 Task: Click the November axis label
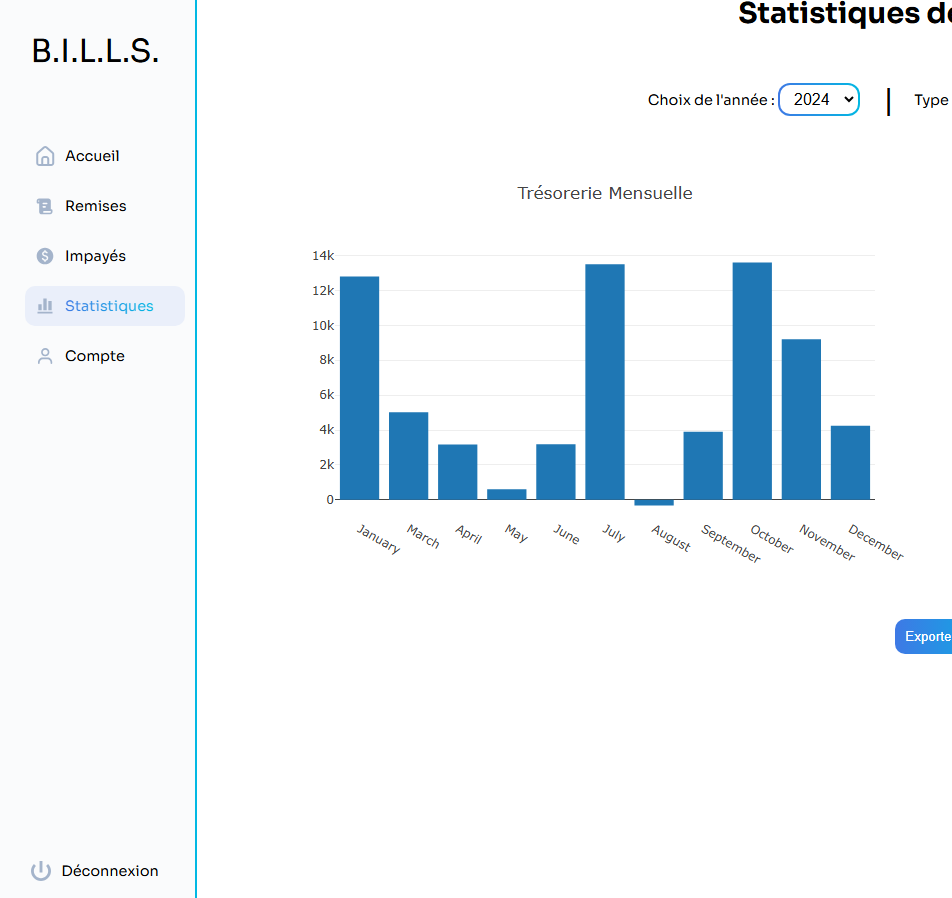(827, 542)
